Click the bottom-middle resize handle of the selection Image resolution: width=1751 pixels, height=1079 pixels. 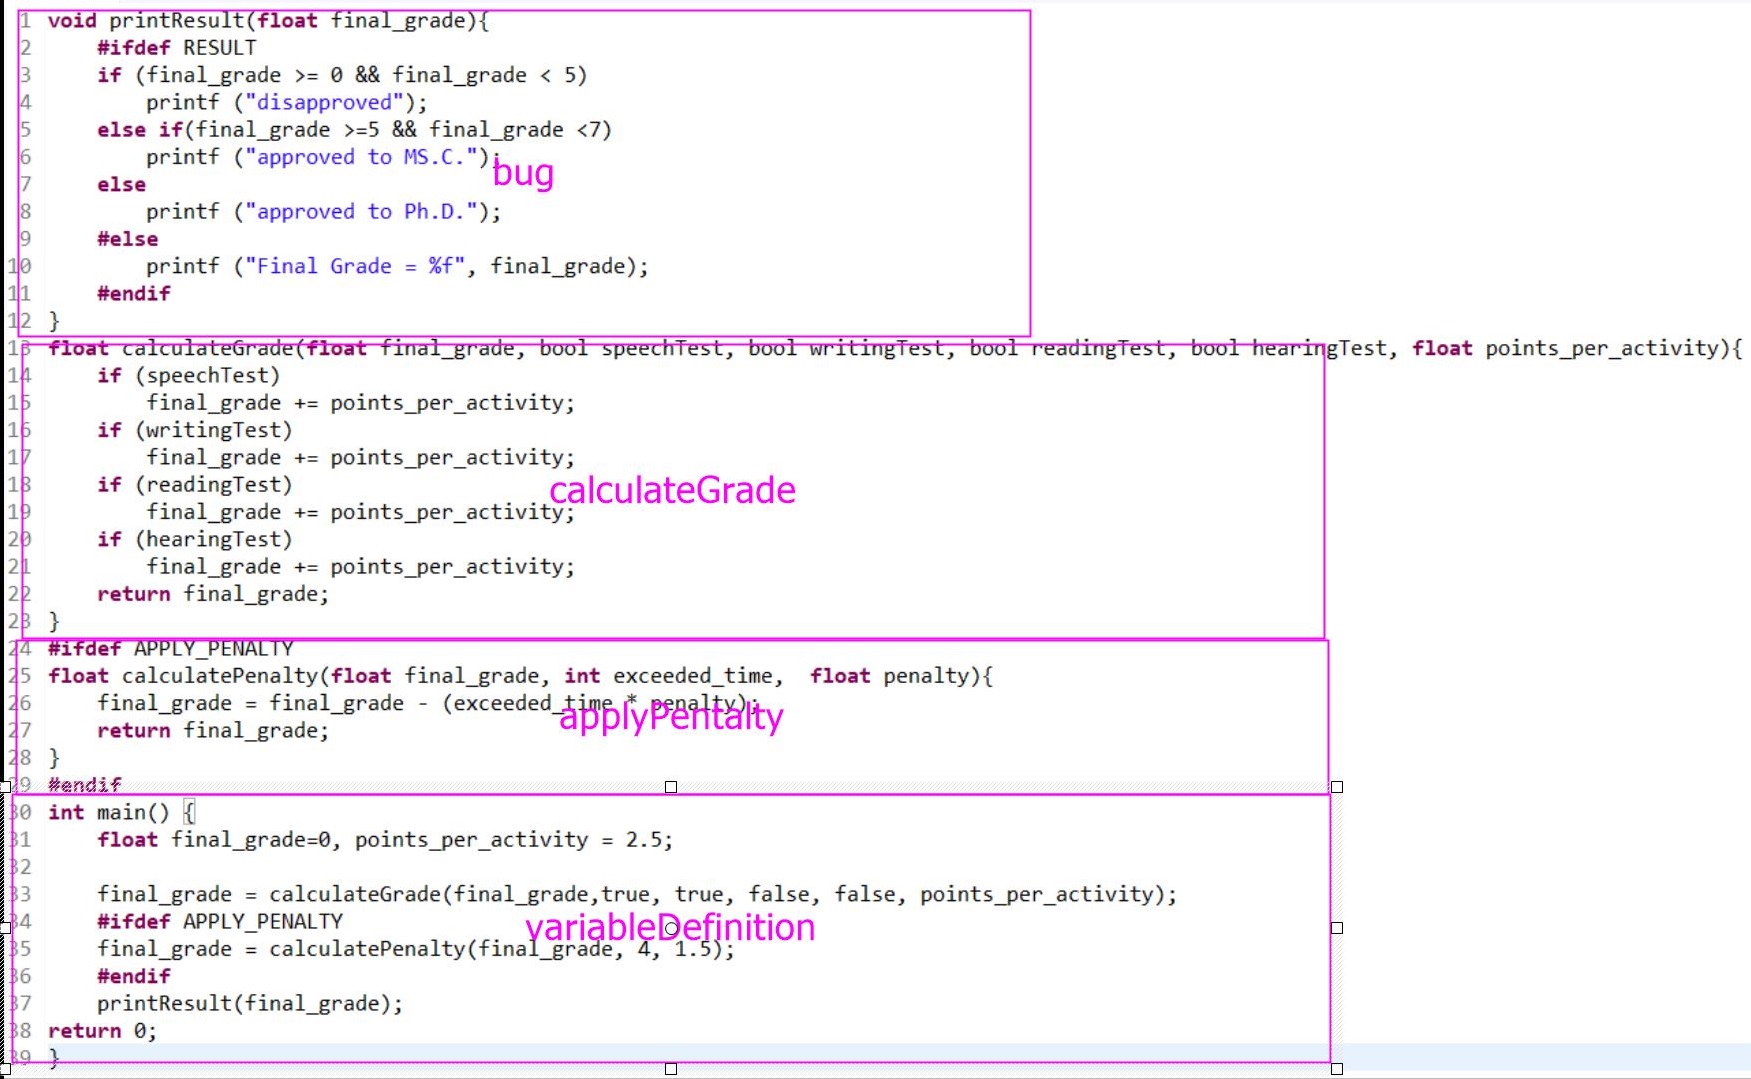pyautogui.click(x=671, y=1069)
